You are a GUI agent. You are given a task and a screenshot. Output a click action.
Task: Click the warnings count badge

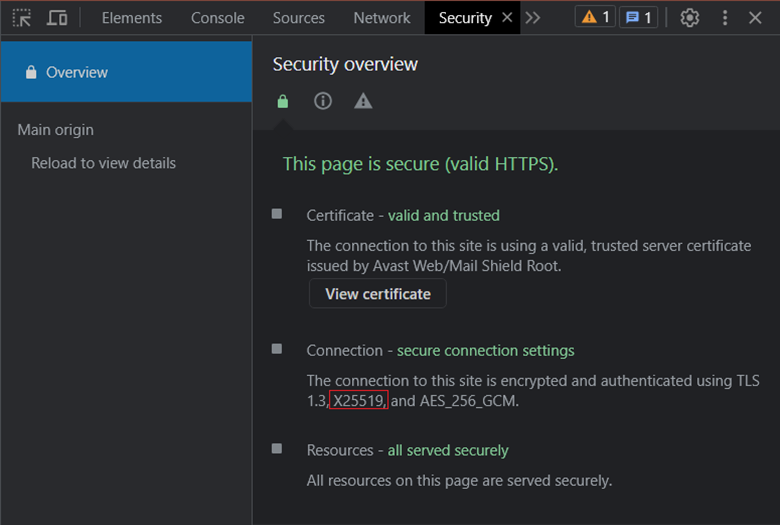point(595,17)
